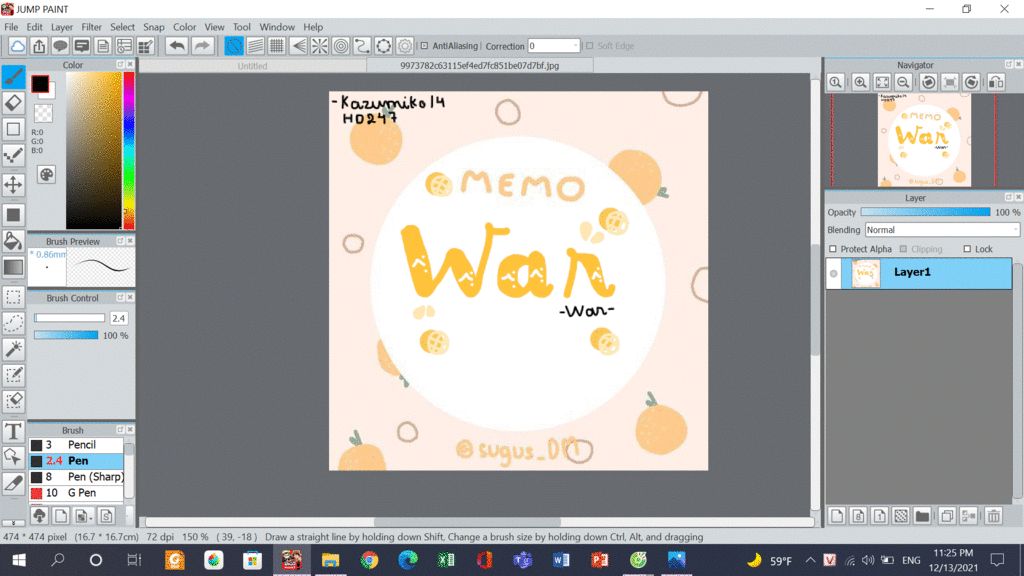
Task: Enable parallel lines snap
Action: (255, 46)
